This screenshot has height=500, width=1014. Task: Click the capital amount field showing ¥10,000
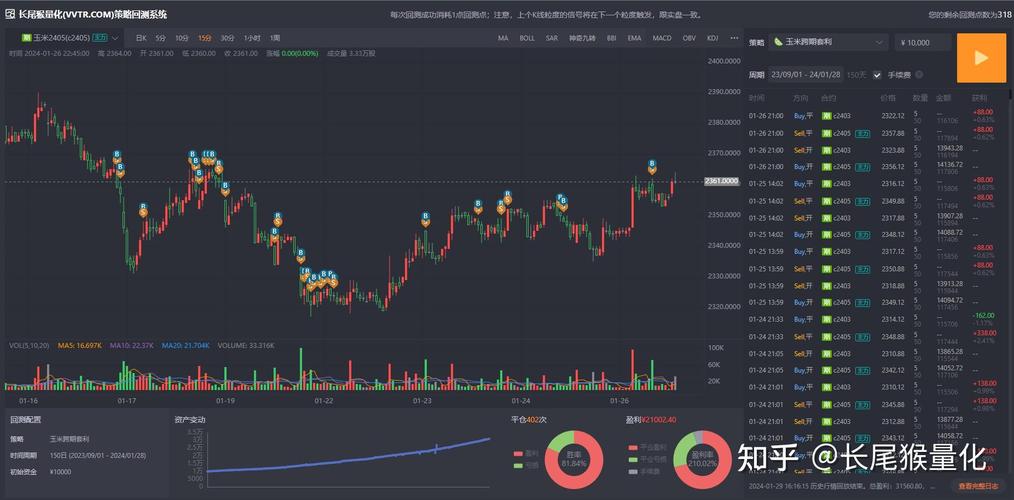(920, 43)
